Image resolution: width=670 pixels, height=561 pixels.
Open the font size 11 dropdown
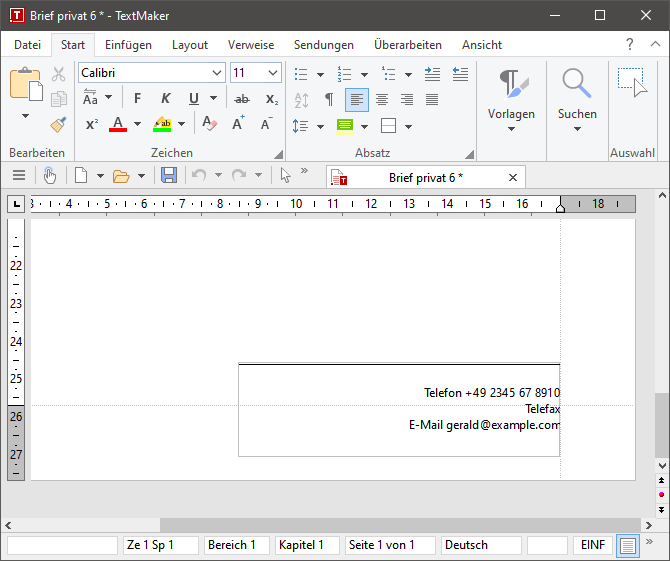pos(273,73)
